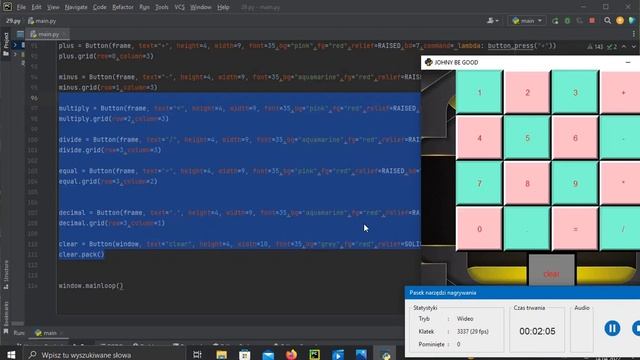Click button 1 in JOHNY BE GOOD calculator

tap(479, 93)
